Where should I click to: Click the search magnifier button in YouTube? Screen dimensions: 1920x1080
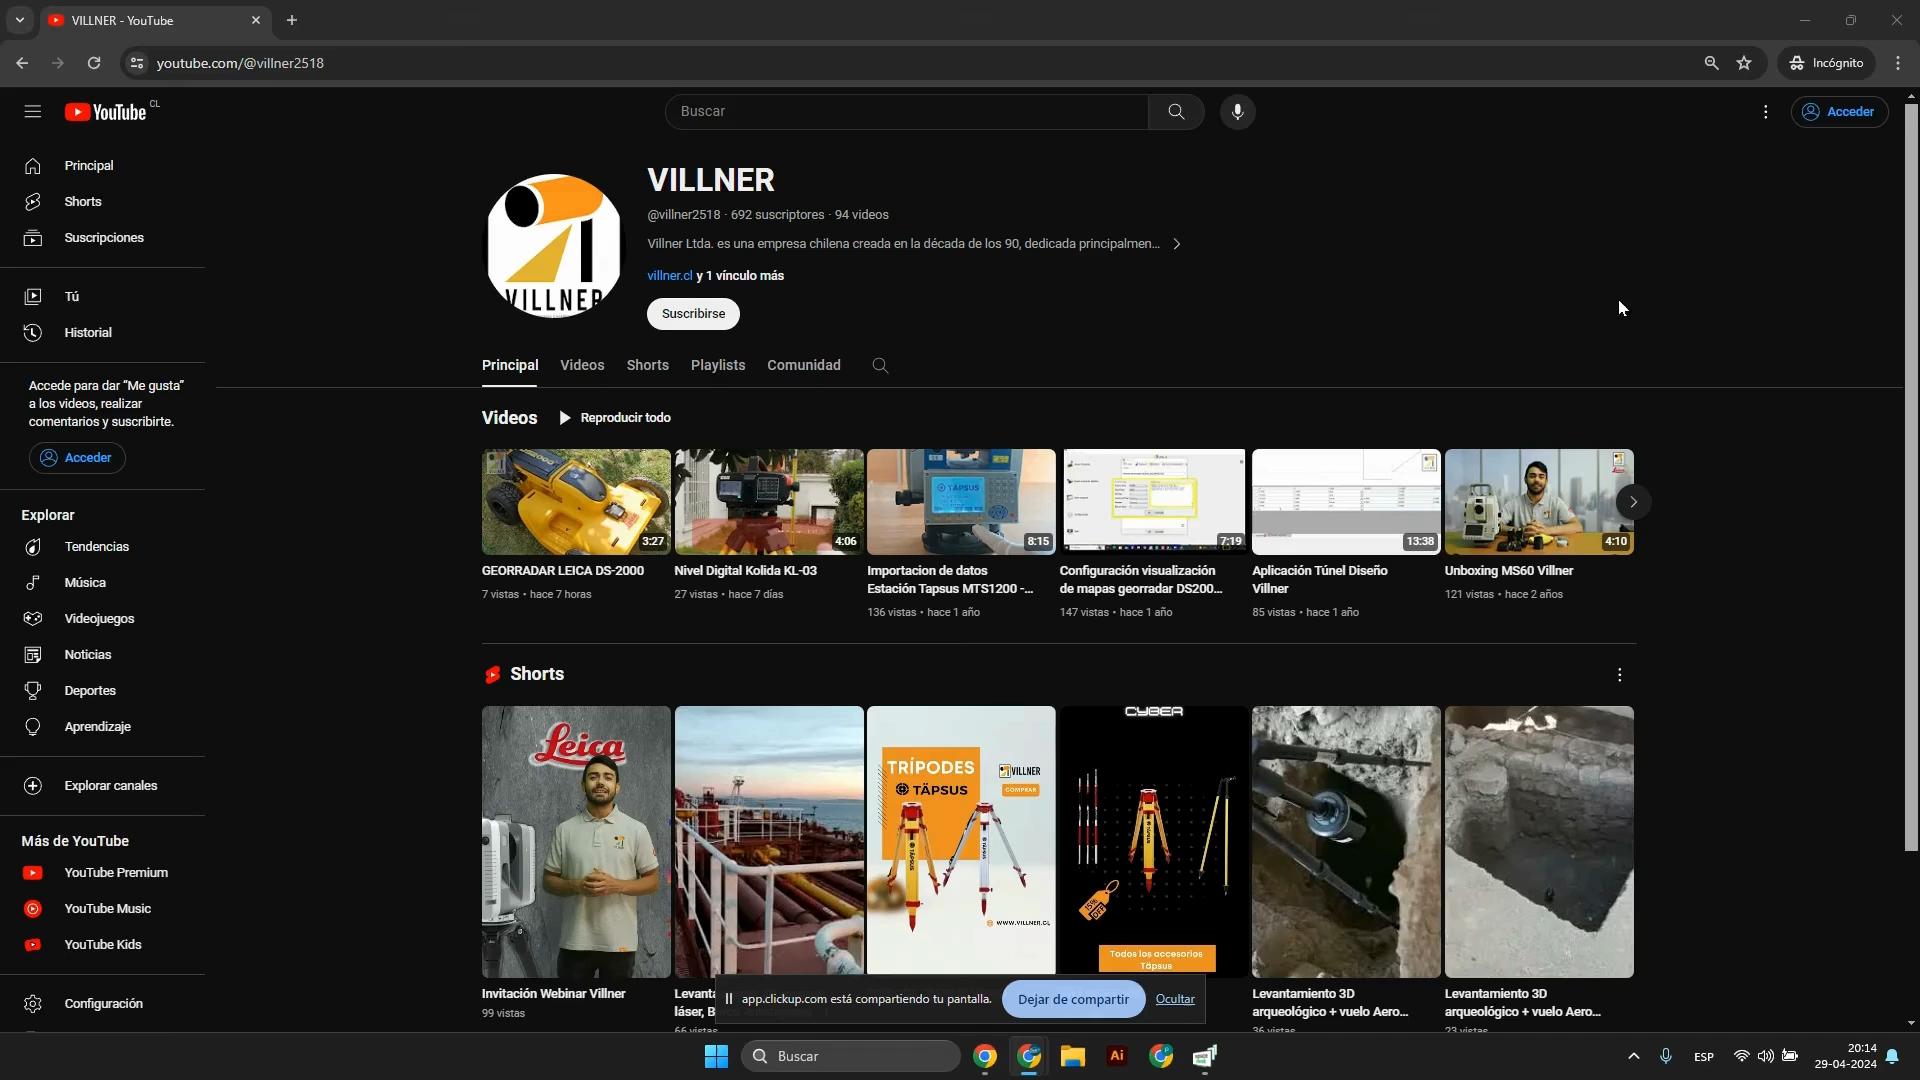1176,111
